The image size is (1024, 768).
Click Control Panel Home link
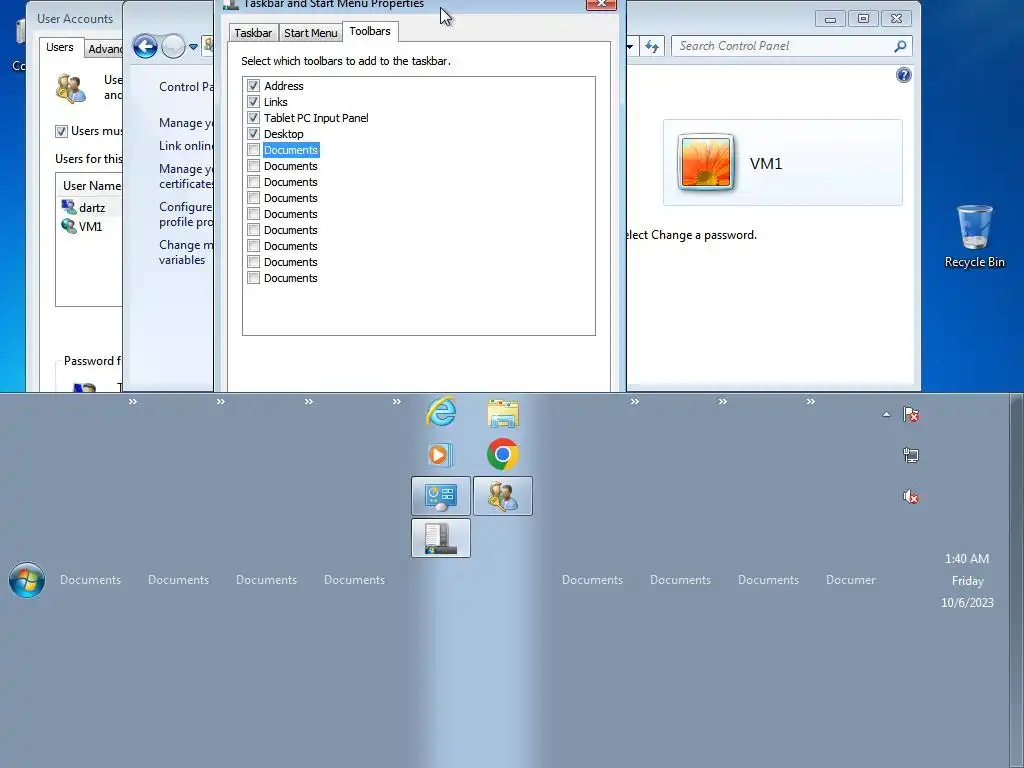point(185,87)
